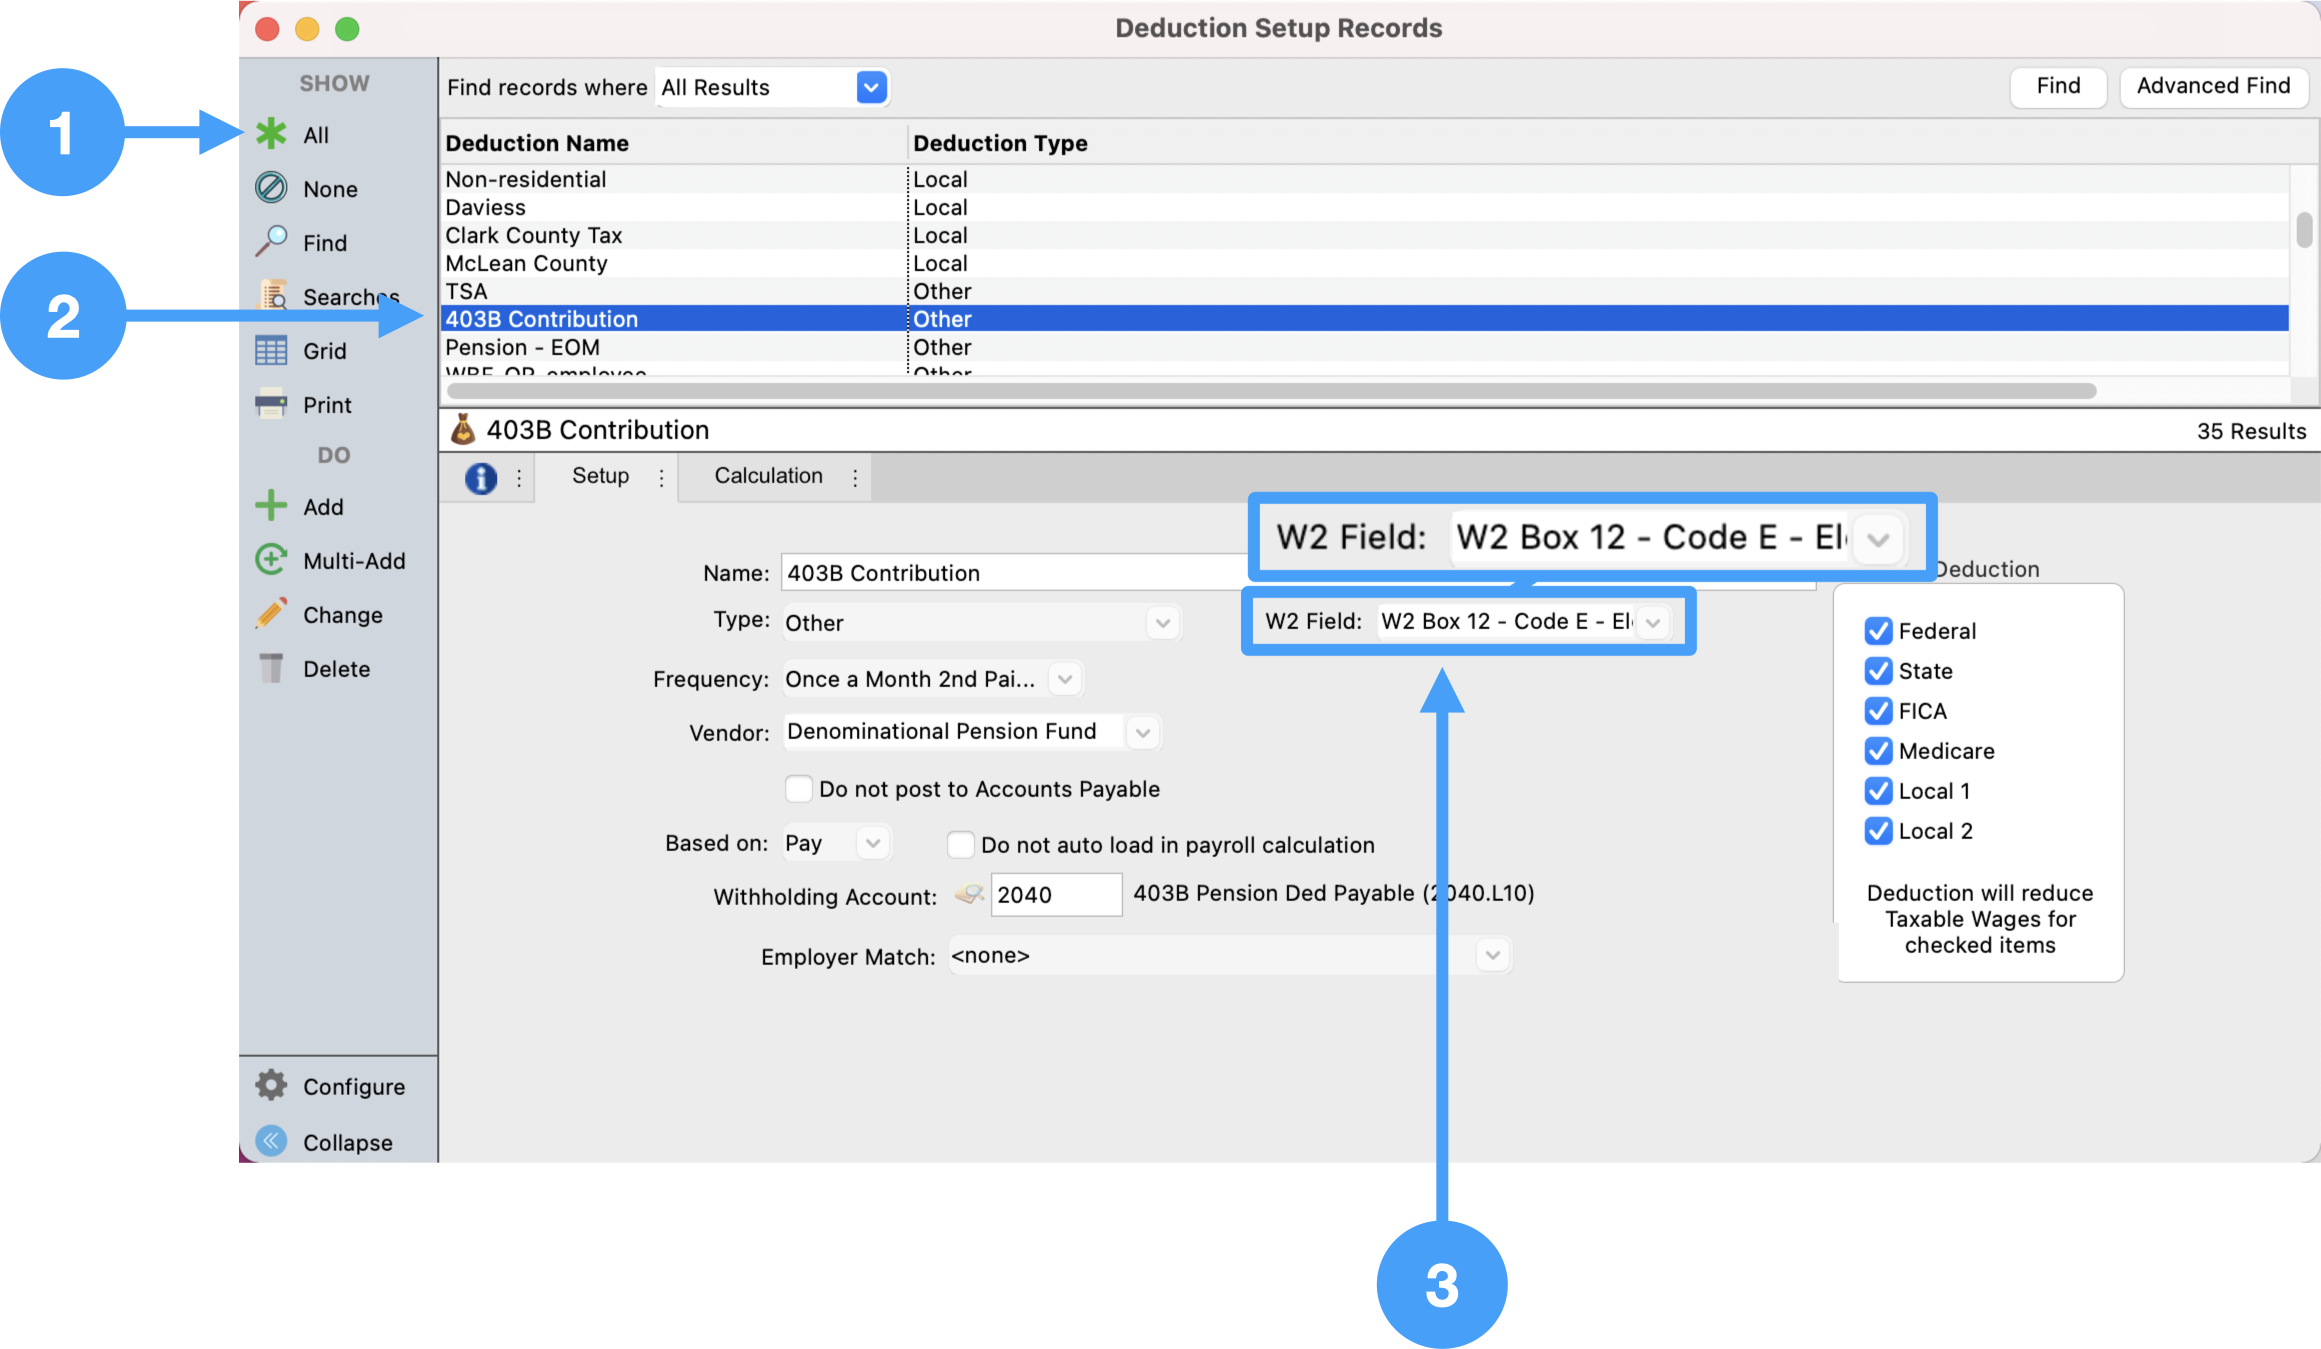Click the Withholding Account number field
This screenshot has width=2321, height=1349.
(x=1055, y=895)
